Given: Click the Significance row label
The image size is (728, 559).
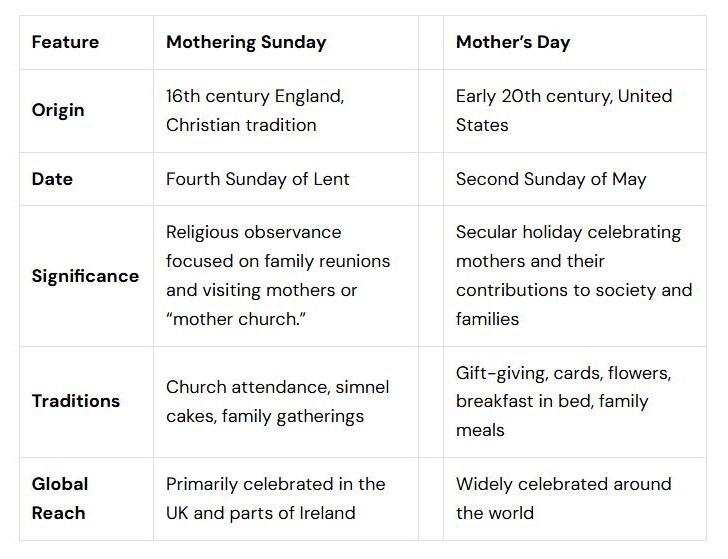Looking at the screenshot, I should pos(86,276).
